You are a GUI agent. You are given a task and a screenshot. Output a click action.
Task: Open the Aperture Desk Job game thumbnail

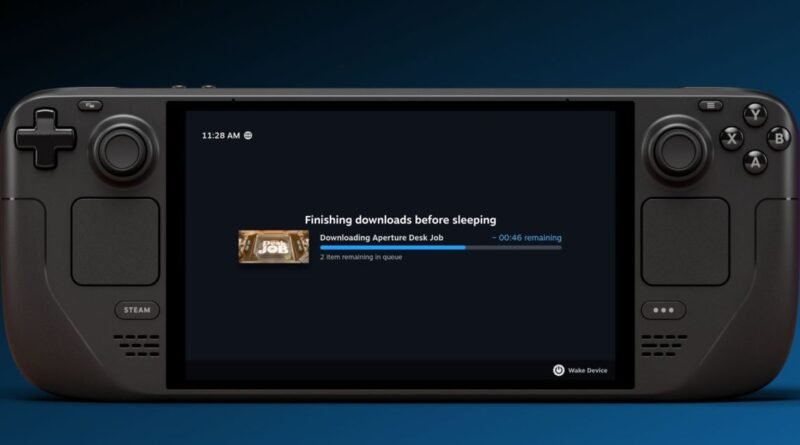(x=274, y=246)
